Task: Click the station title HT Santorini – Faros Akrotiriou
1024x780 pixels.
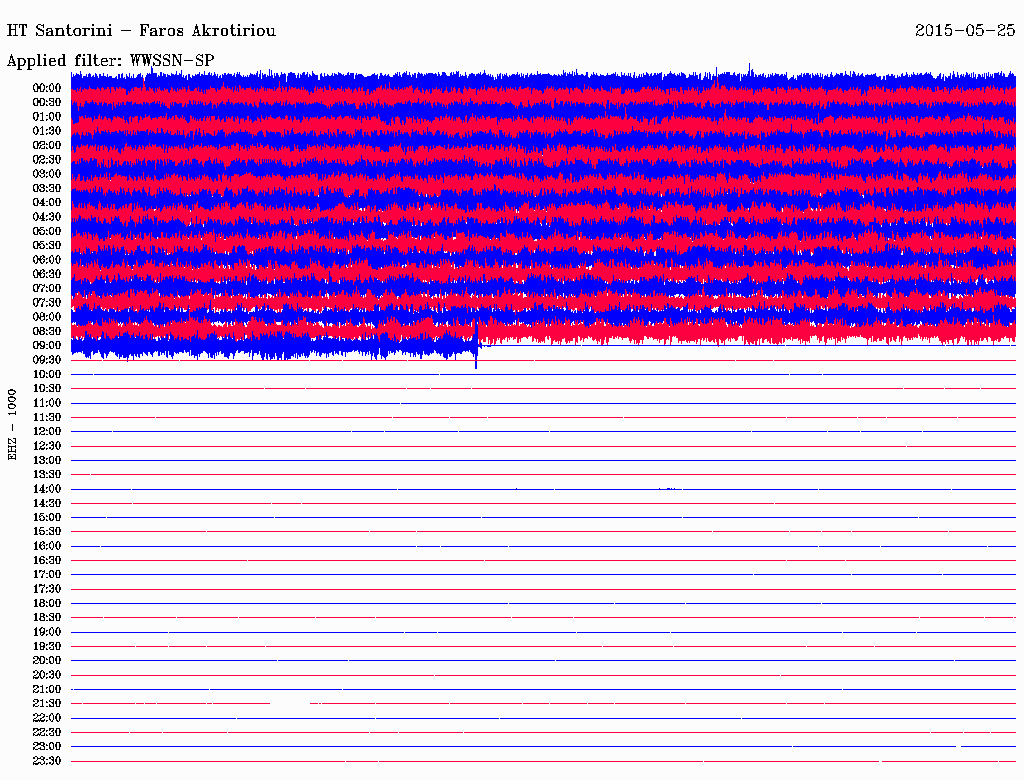Action: [x=141, y=31]
